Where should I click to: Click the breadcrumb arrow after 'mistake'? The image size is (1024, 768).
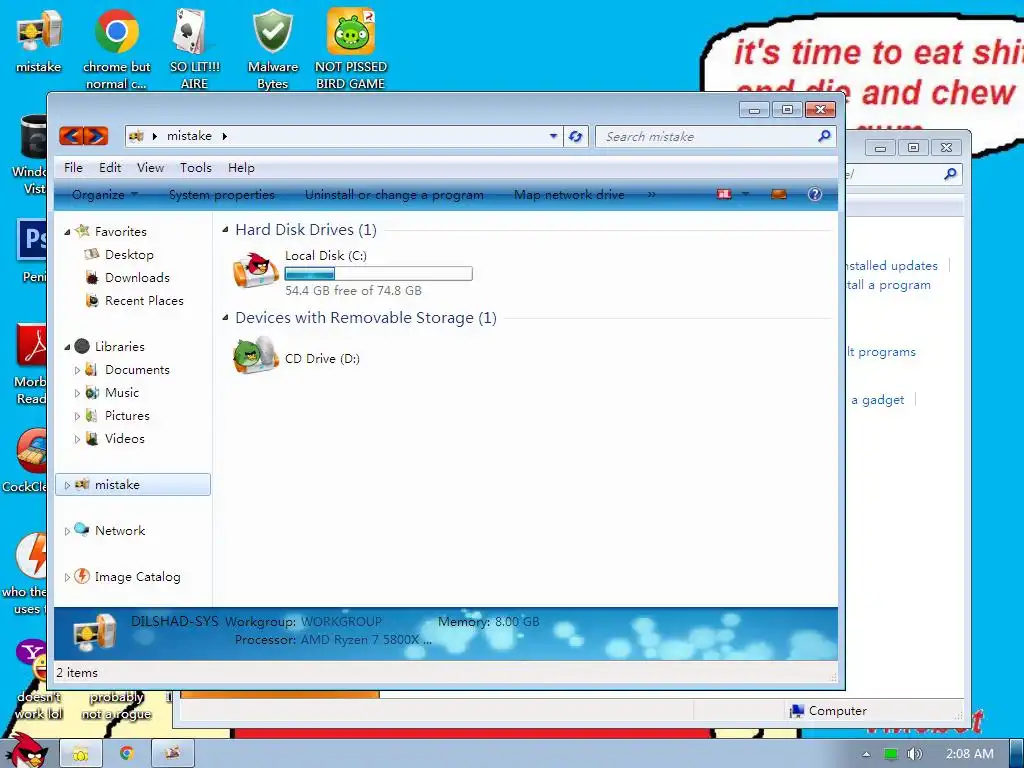(x=225, y=136)
